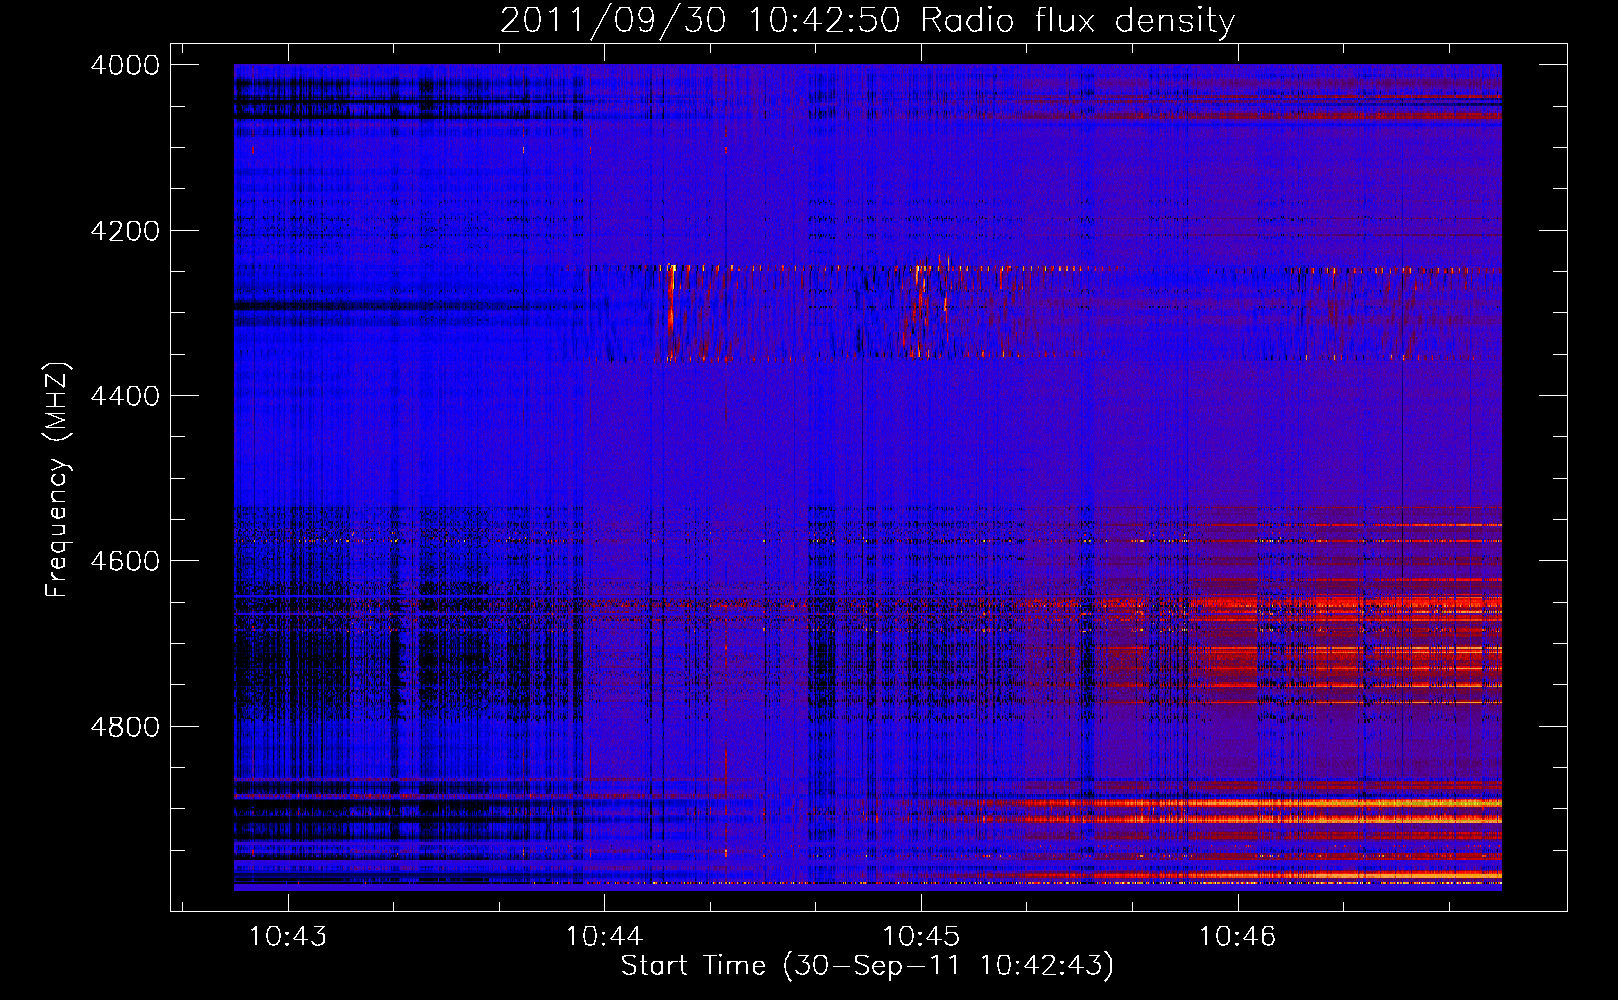This screenshot has width=1618, height=1000.
Task: Click the 4200 frequency tick label
Action: click(x=125, y=231)
